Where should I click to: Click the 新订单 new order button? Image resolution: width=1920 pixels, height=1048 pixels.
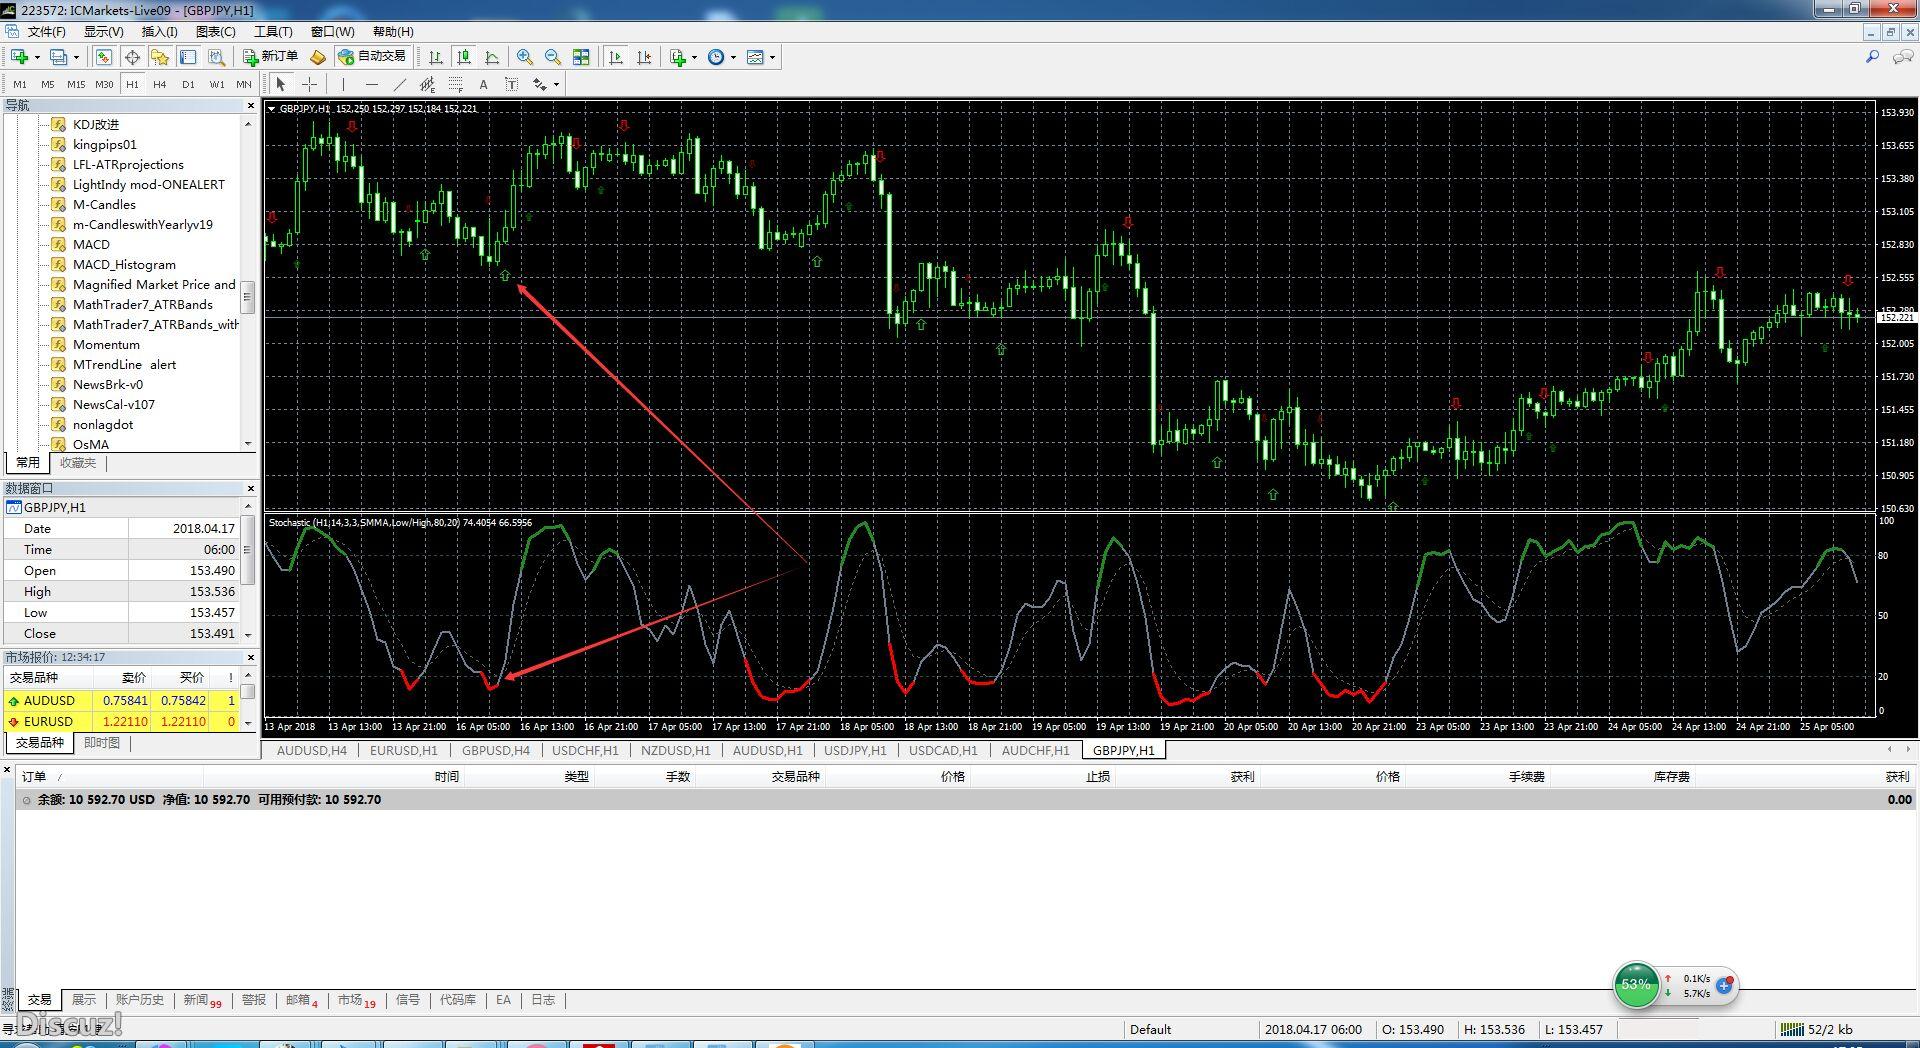click(x=271, y=57)
